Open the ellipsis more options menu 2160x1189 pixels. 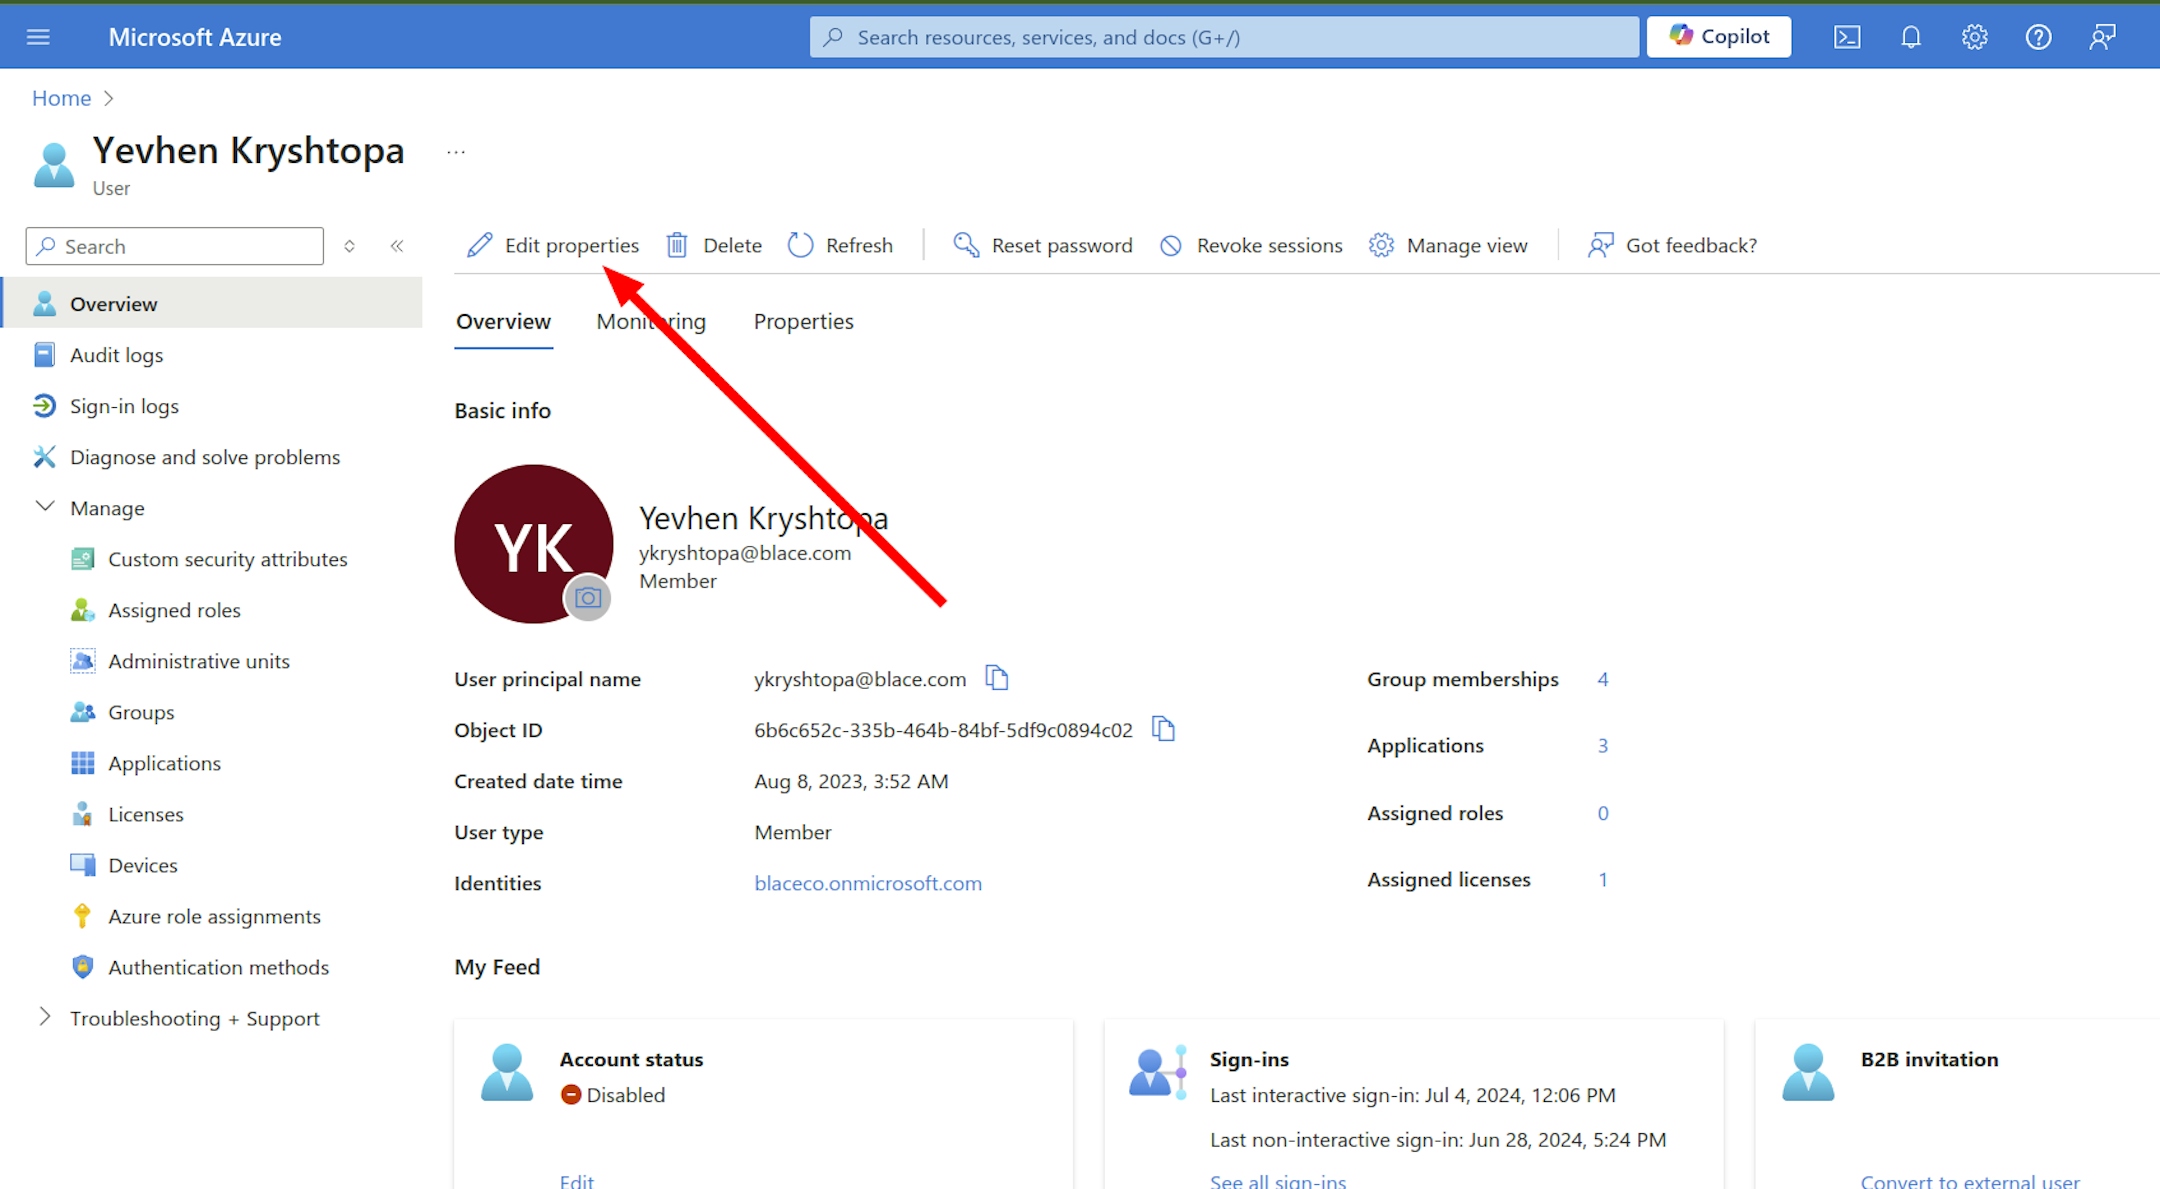tap(456, 152)
